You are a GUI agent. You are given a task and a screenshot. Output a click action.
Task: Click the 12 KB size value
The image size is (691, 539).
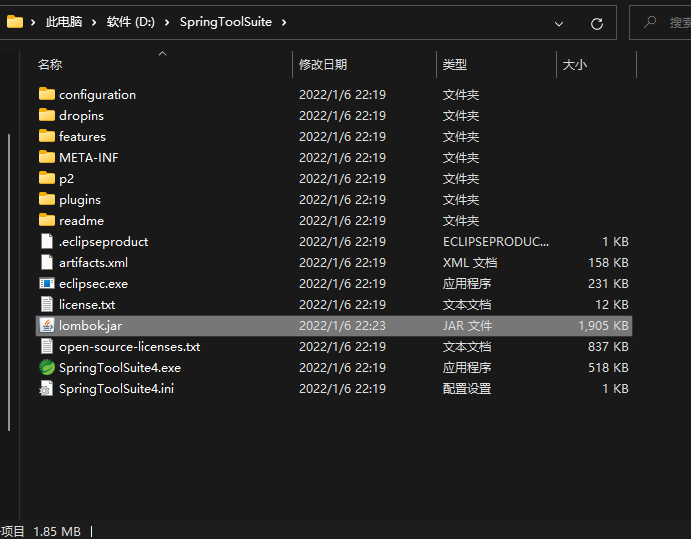pyautogui.click(x=612, y=305)
